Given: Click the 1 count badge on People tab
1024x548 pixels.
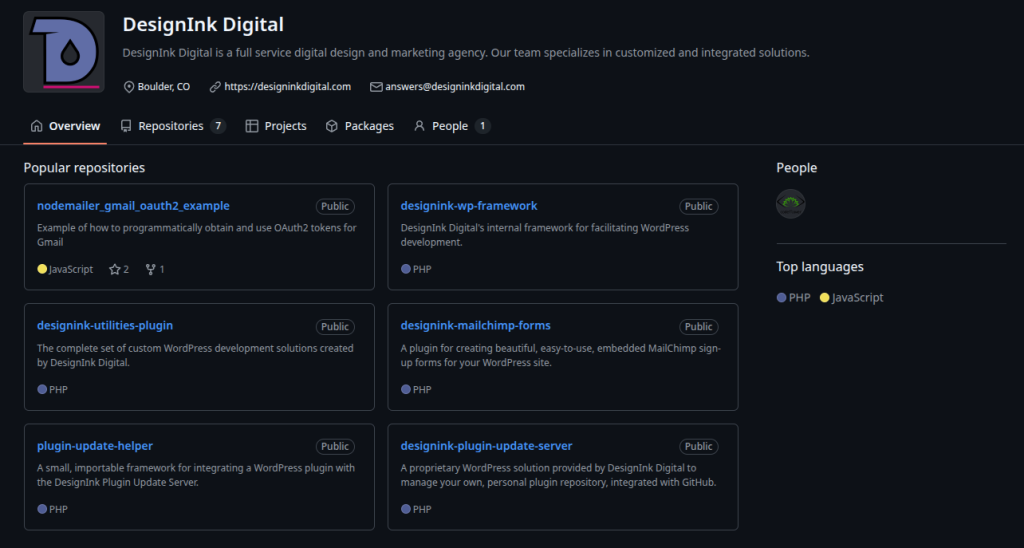Looking at the screenshot, I should point(483,126).
